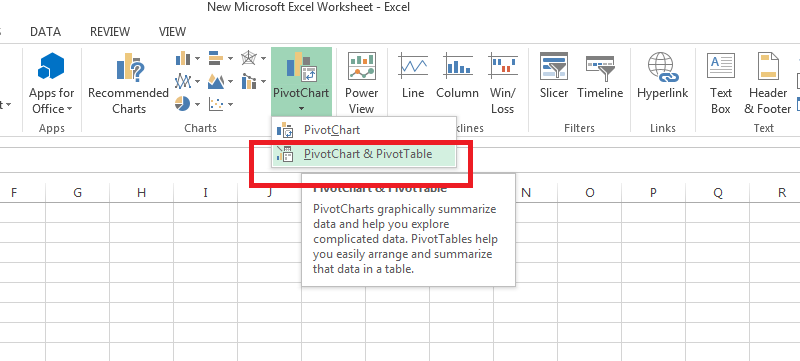The image size is (800, 361).
Task: Switch to the REVIEW ribbon tab
Action: tap(110, 32)
